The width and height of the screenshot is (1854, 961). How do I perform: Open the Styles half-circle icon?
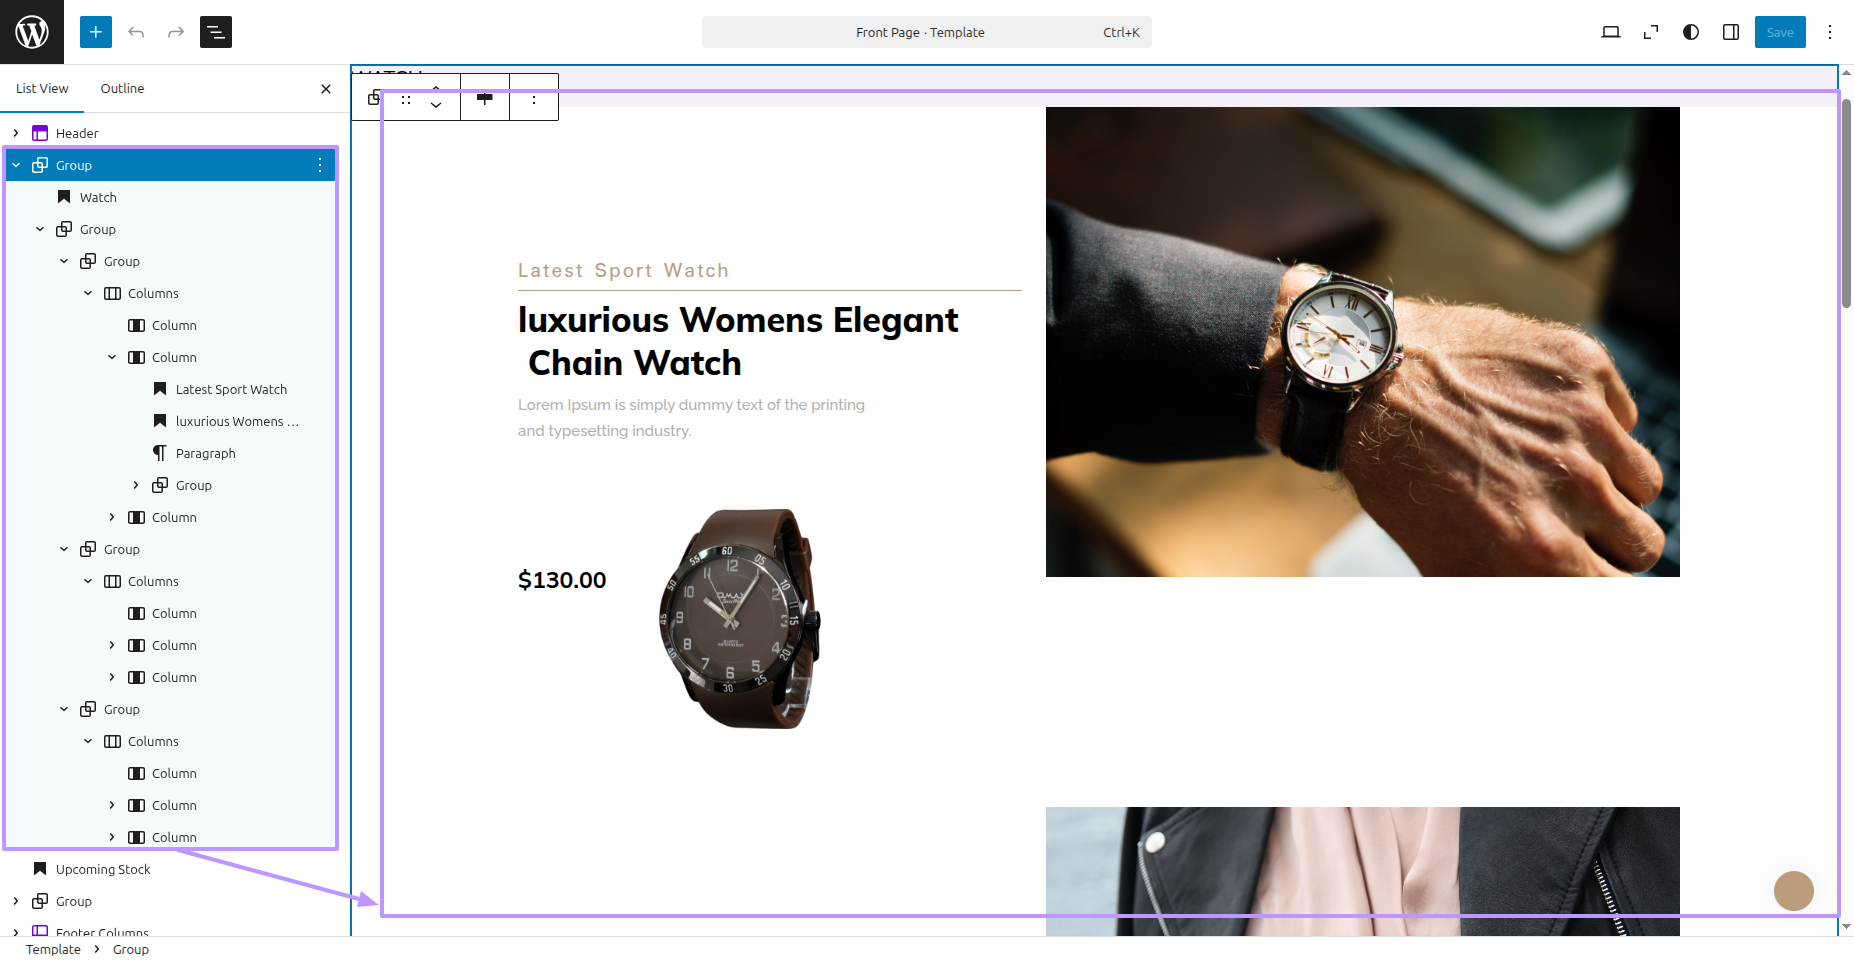point(1691,32)
